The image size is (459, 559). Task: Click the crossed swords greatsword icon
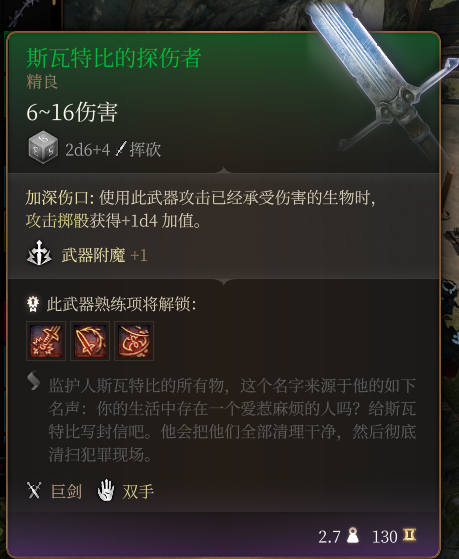(x=34, y=490)
